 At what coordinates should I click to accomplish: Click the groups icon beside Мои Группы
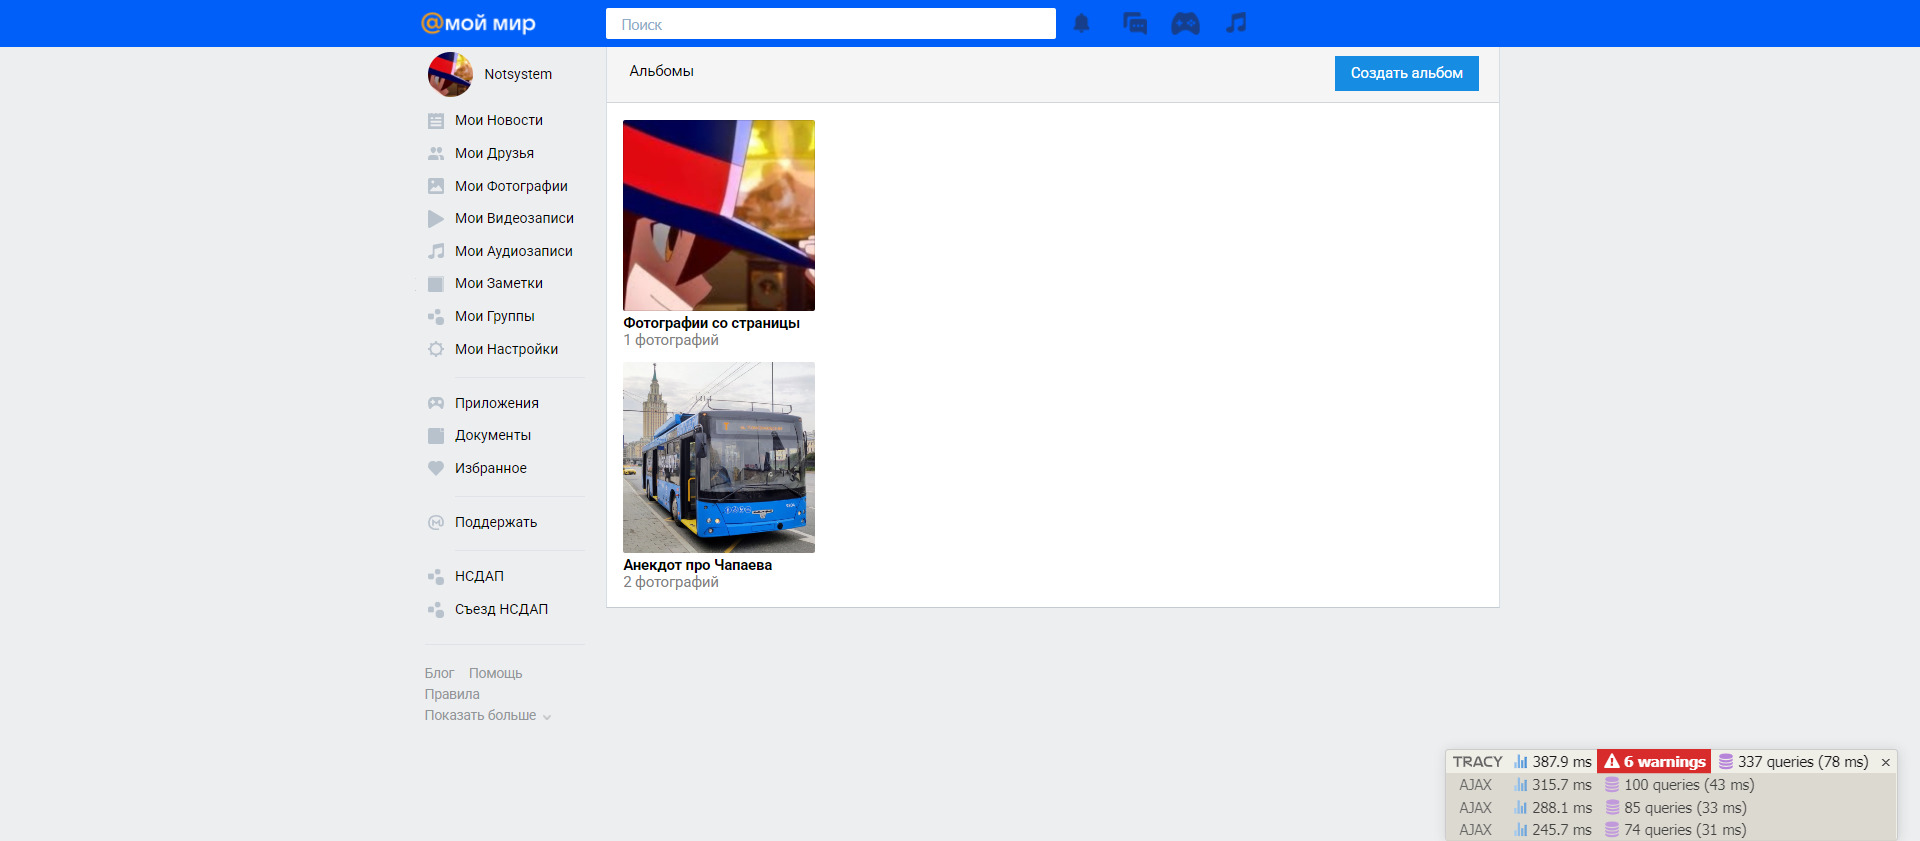click(436, 317)
